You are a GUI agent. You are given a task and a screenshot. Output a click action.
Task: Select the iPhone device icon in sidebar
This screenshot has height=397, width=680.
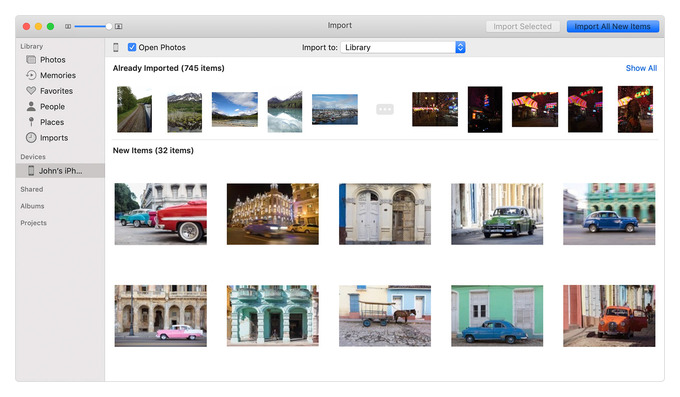31,171
